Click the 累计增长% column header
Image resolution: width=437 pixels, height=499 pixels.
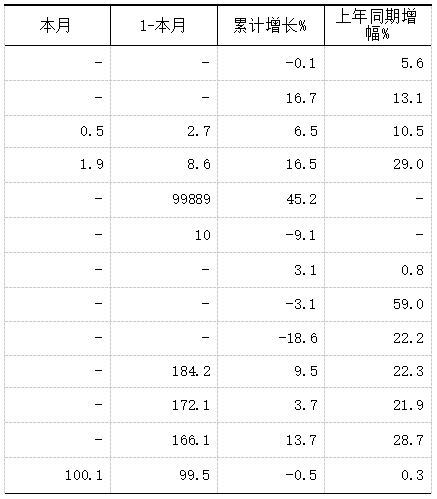click(x=271, y=25)
